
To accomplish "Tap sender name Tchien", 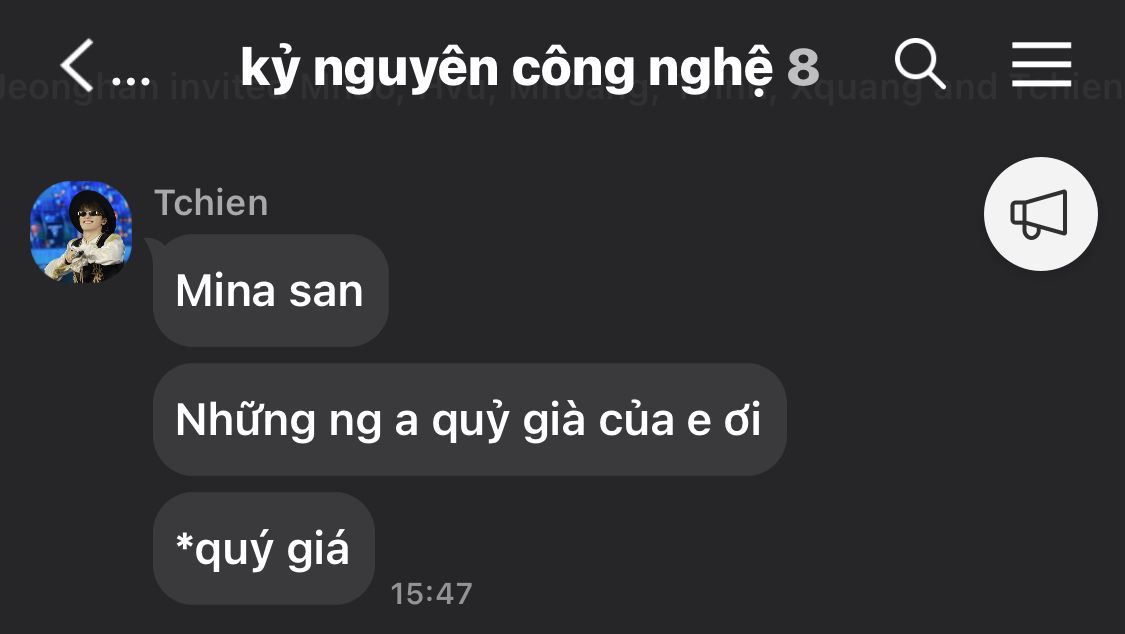I will point(211,203).
